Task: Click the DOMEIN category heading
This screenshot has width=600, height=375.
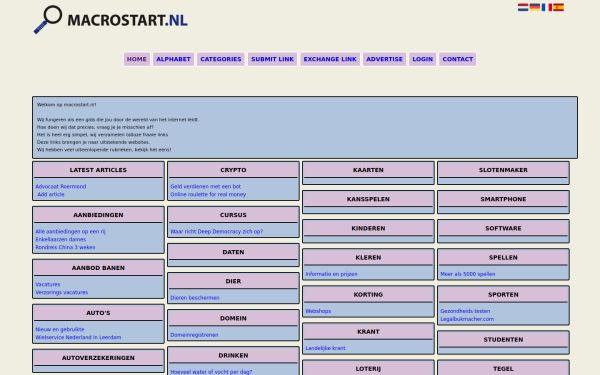Action: click(233, 318)
